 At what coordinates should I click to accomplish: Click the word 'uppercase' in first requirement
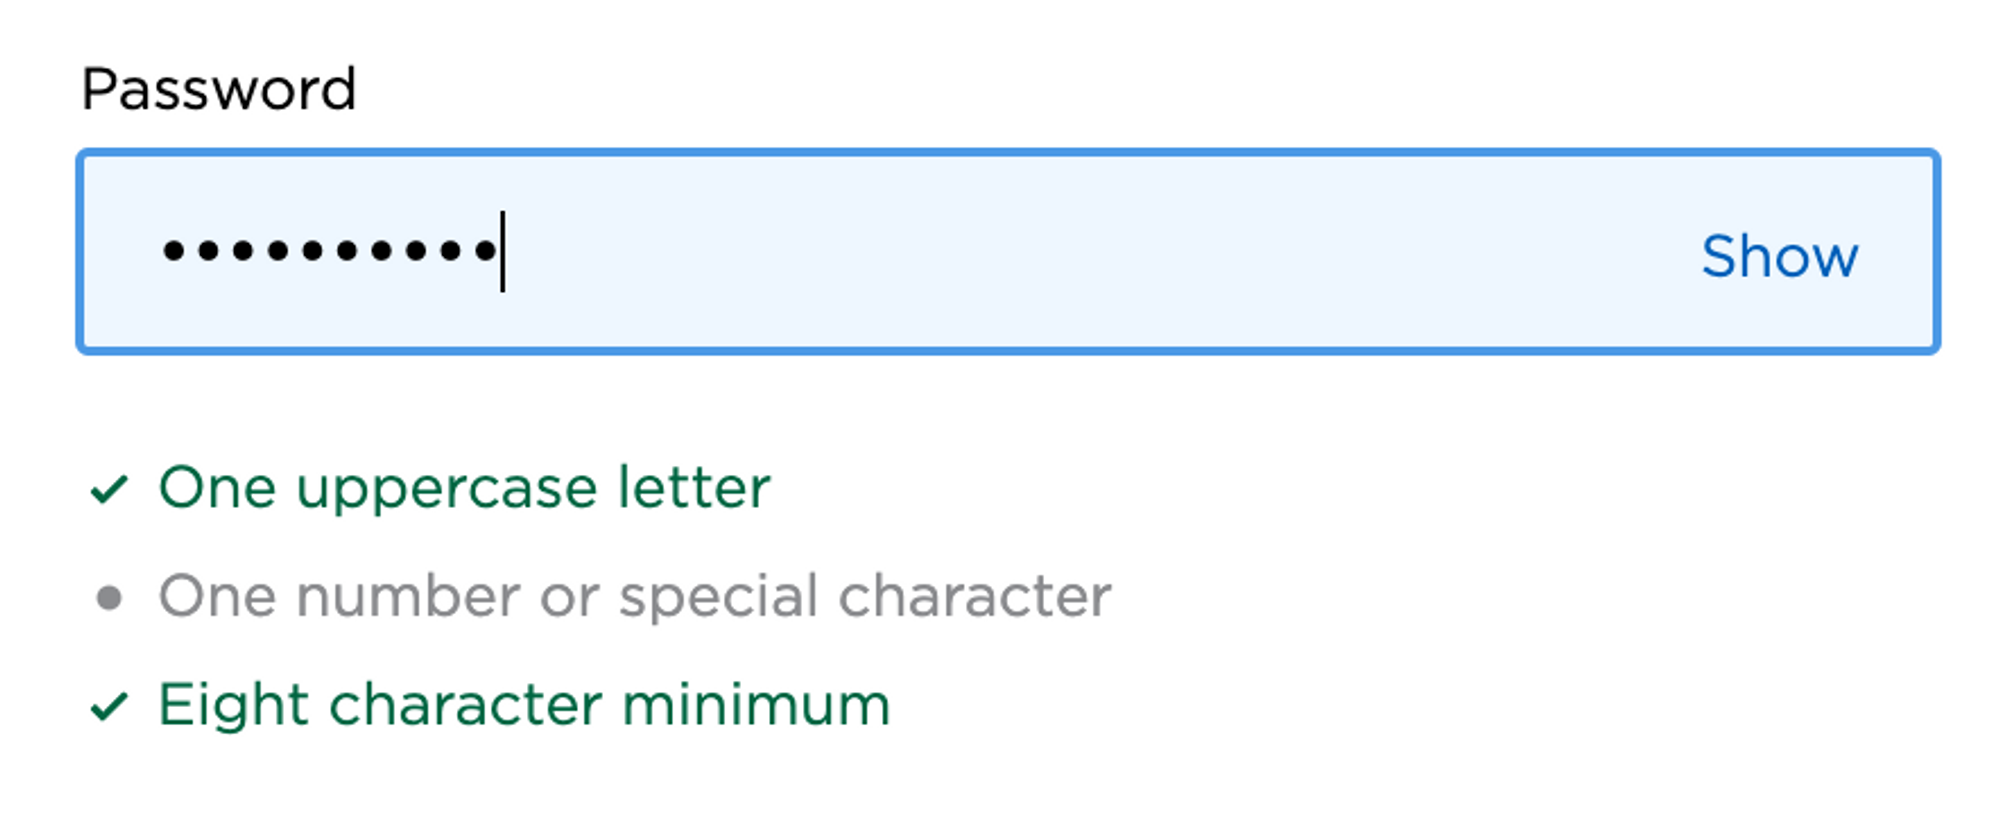click(447, 490)
